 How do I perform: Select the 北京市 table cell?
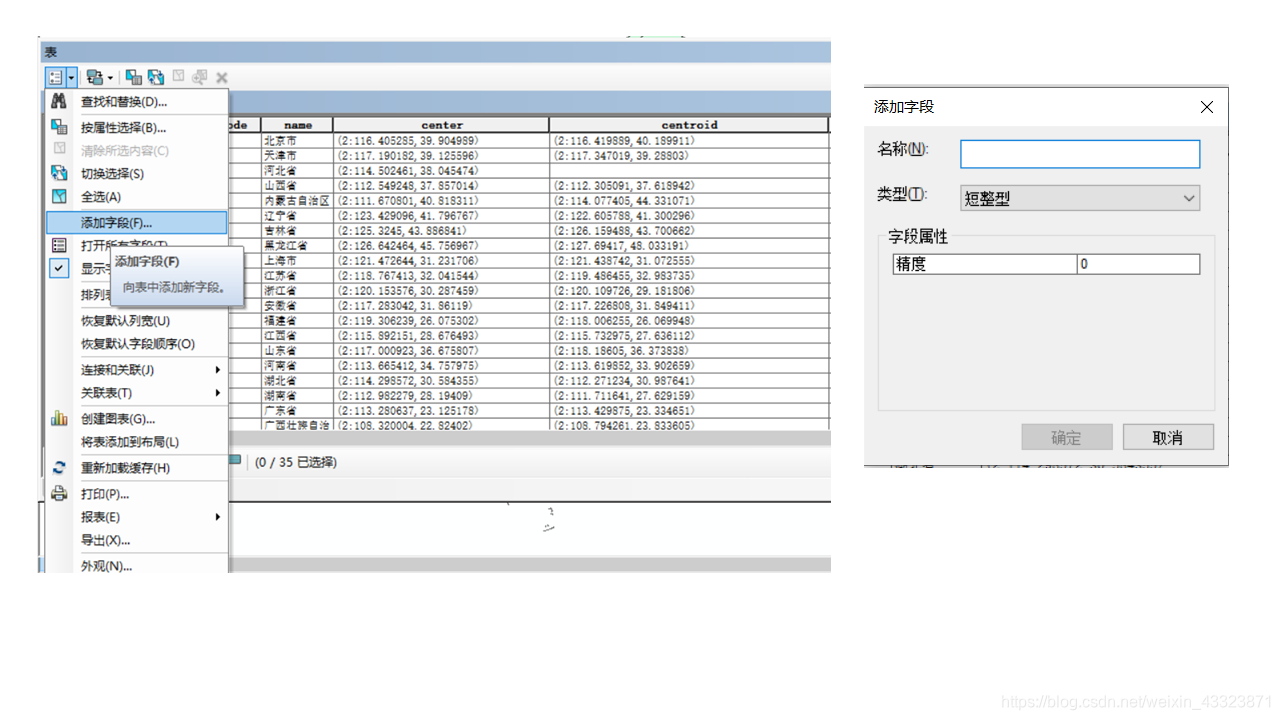point(297,140)
